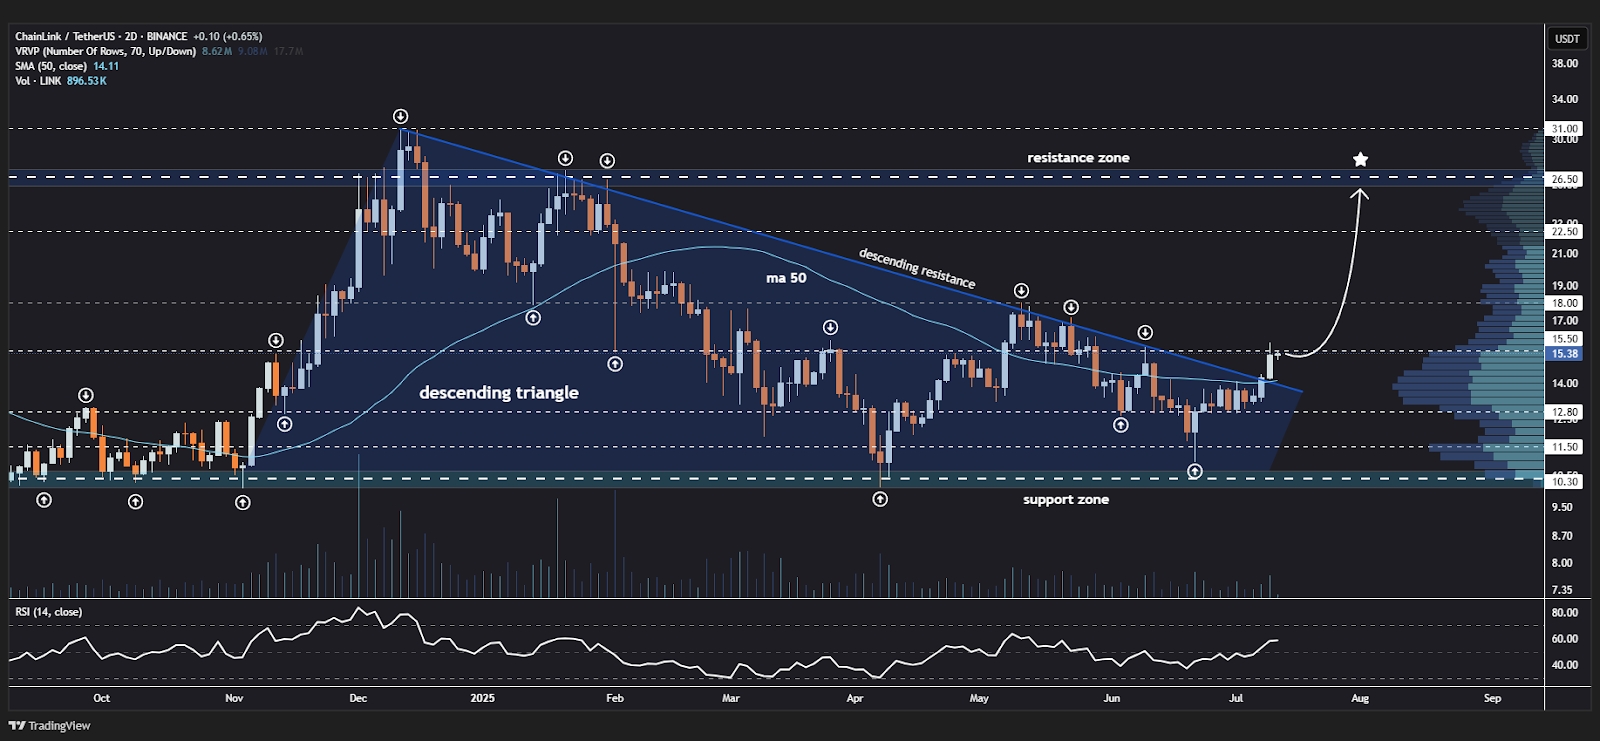This screenshot has width=1600, height=741.
Task: Click the SMA (50, close) indicator legend
Action: [51, 66]
